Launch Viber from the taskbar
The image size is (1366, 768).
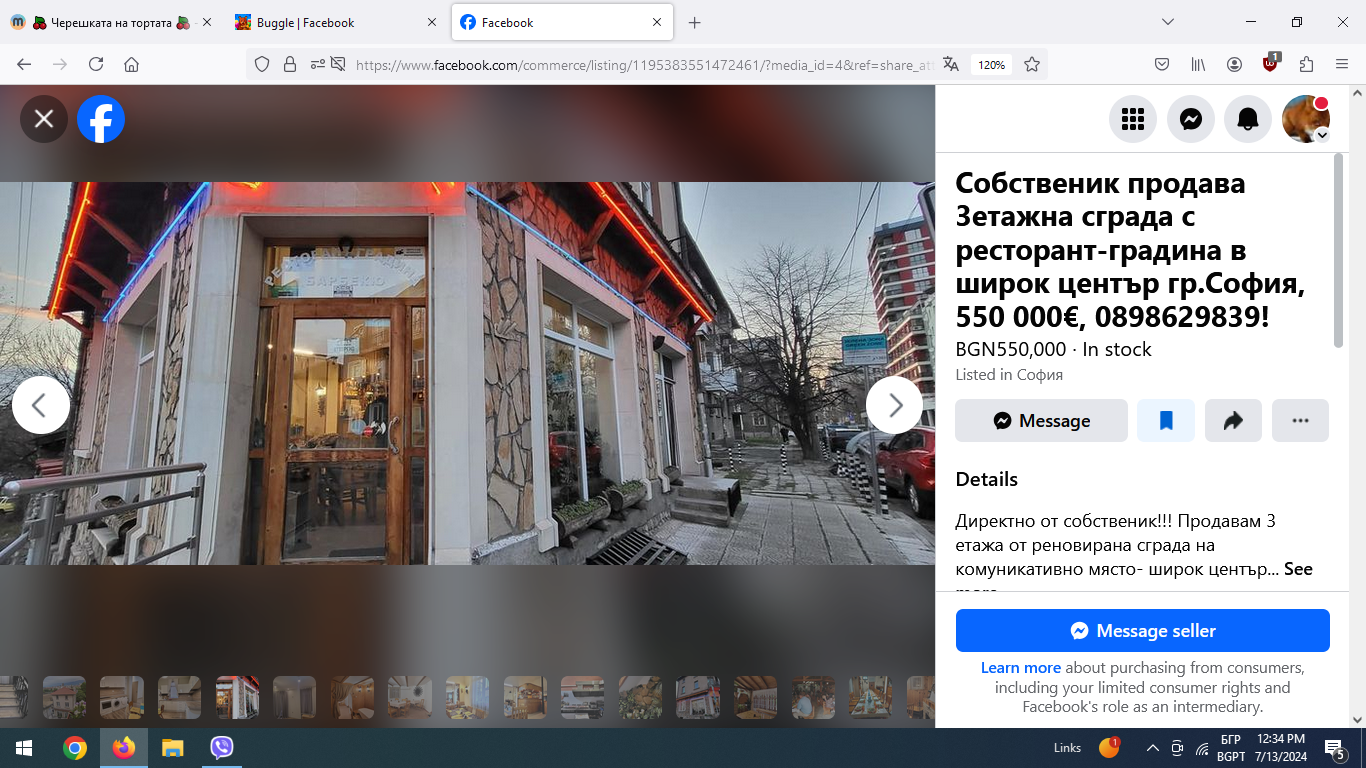(x=222, y=748)
